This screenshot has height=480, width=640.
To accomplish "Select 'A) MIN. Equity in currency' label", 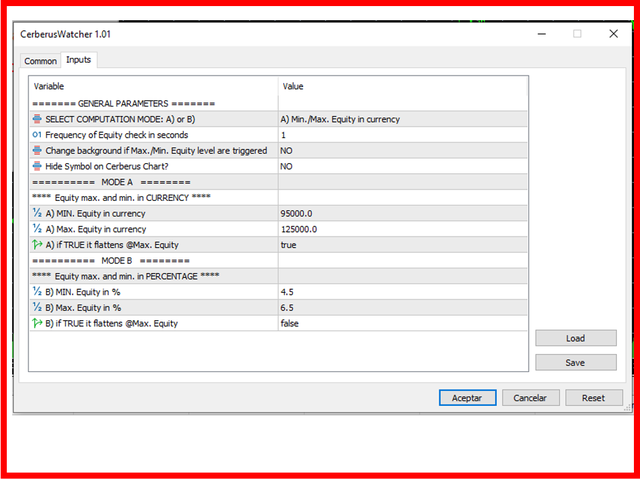I will pos(96,213).
